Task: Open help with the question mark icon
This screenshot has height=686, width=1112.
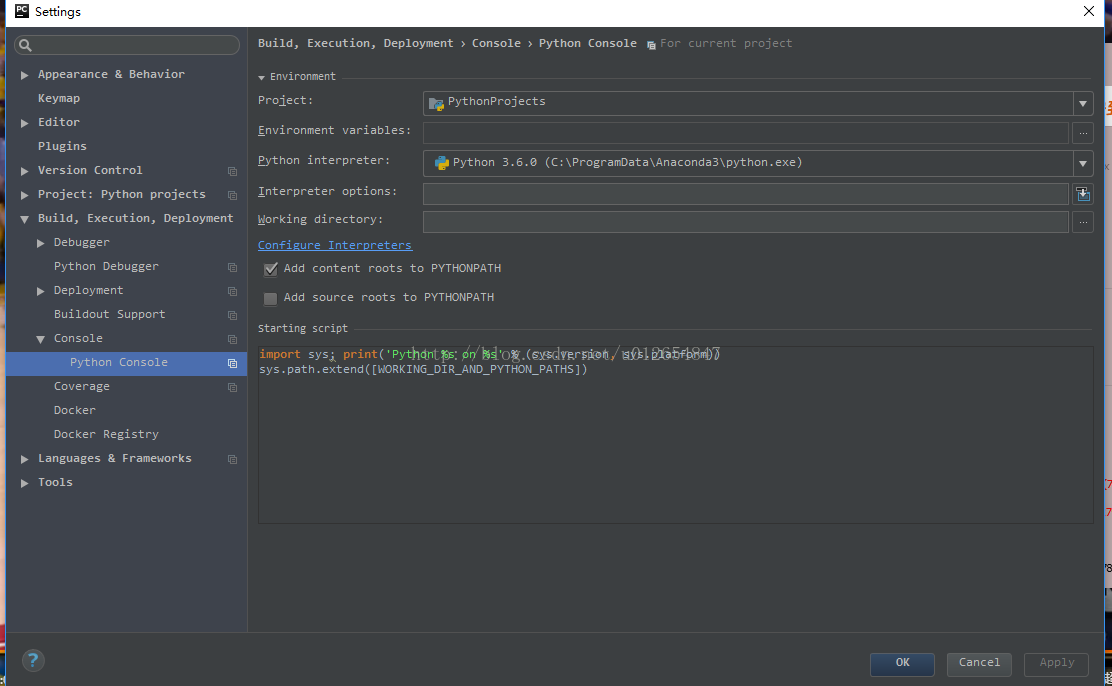Action: (33, 660)
